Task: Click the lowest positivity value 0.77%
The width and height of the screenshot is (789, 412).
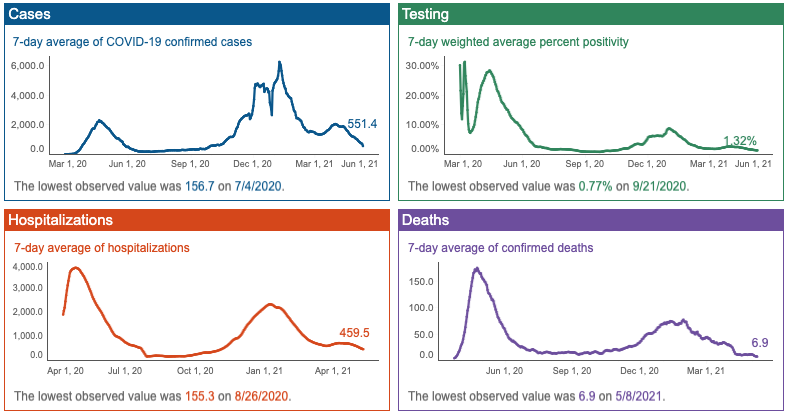Action: point(599,186)
